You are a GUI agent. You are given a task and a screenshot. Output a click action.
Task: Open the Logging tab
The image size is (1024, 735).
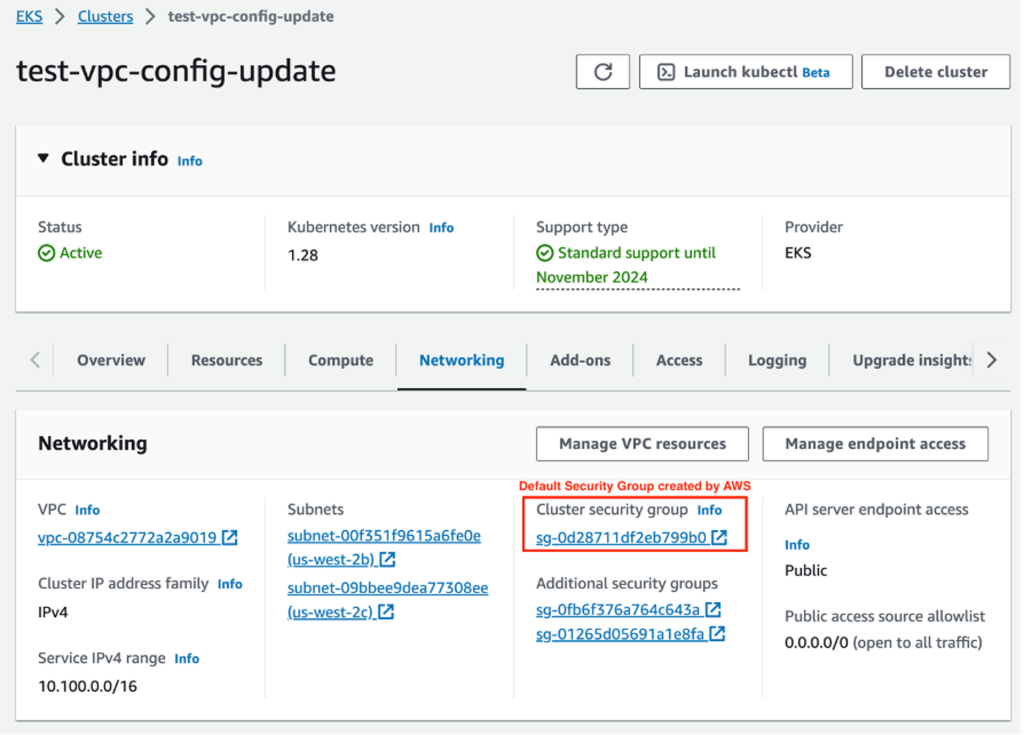[x=777, y=360]
